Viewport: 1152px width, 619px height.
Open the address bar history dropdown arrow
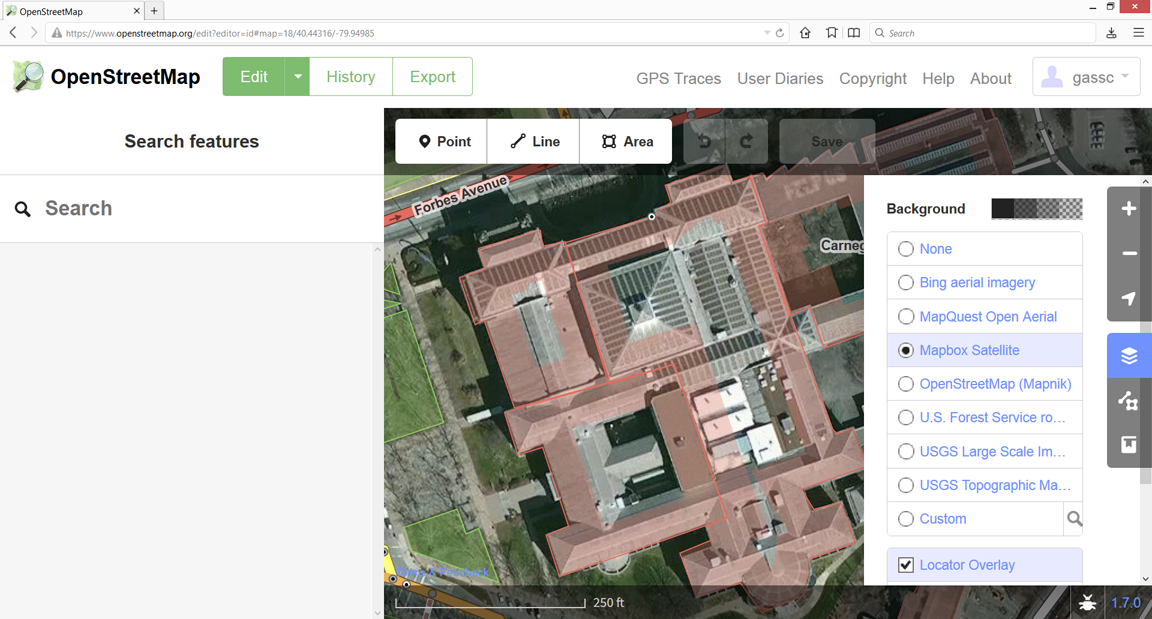[767, 33]
